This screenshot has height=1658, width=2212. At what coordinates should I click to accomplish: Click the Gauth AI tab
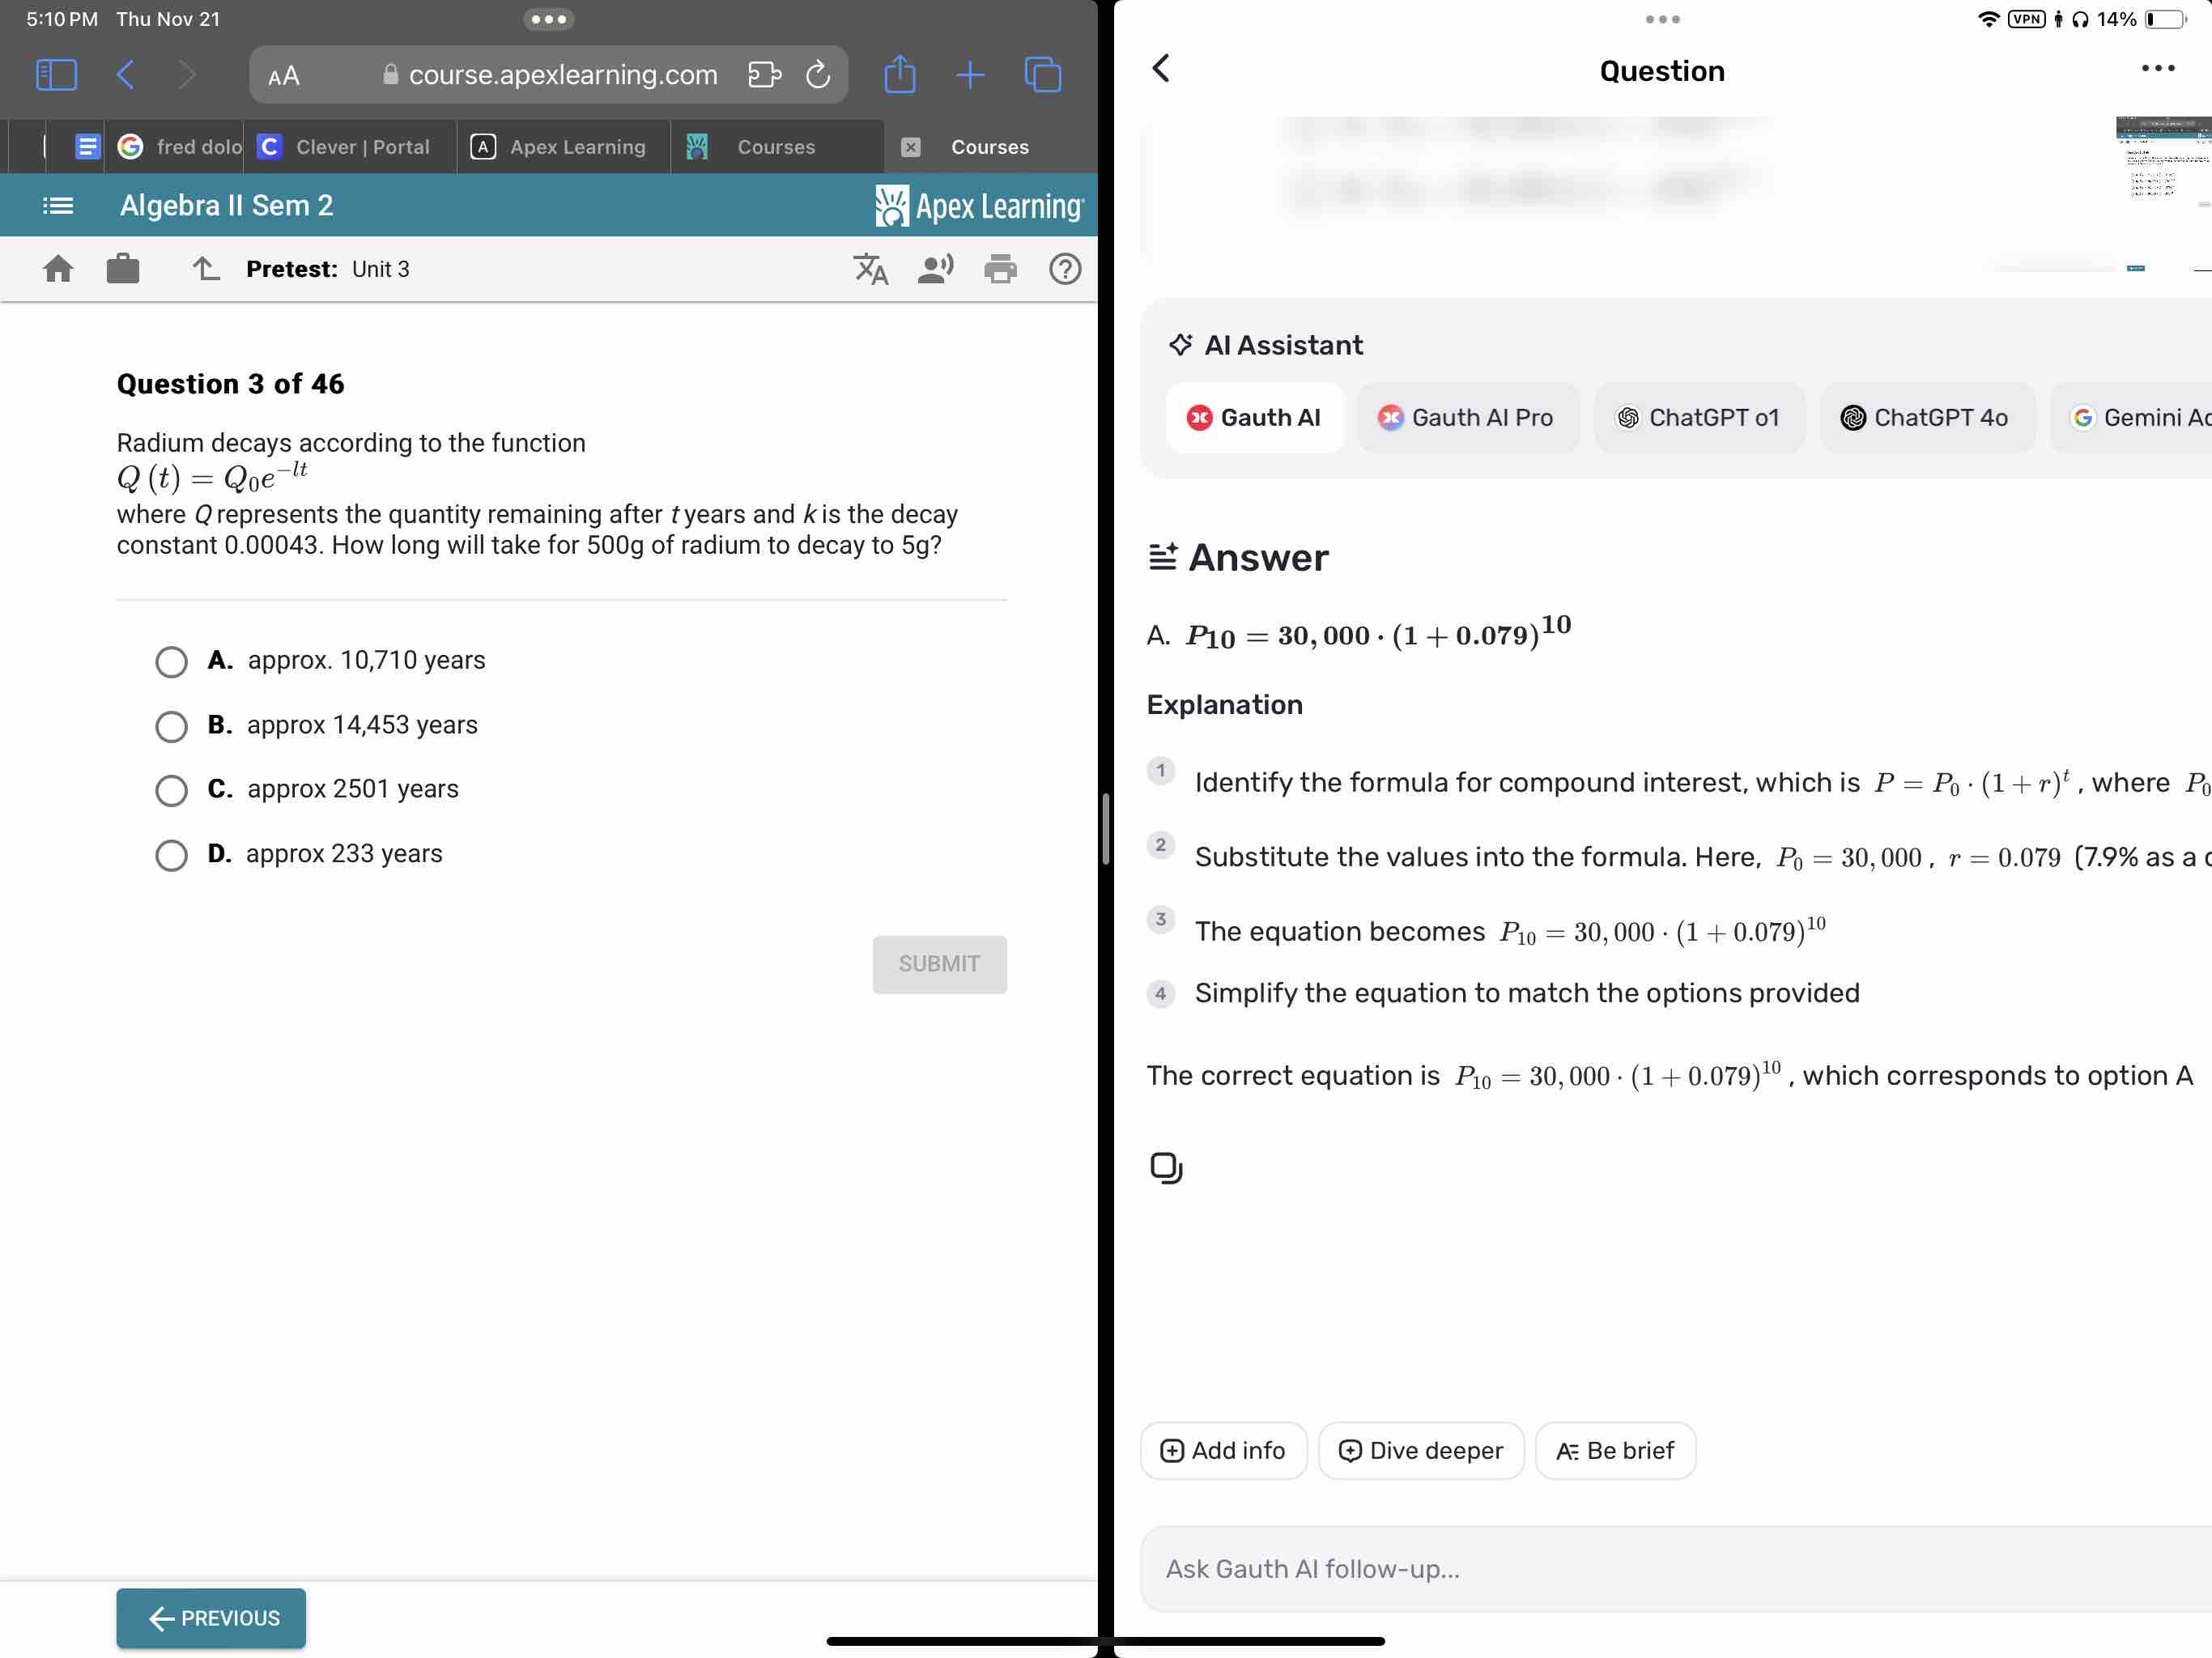(1253, 414)
